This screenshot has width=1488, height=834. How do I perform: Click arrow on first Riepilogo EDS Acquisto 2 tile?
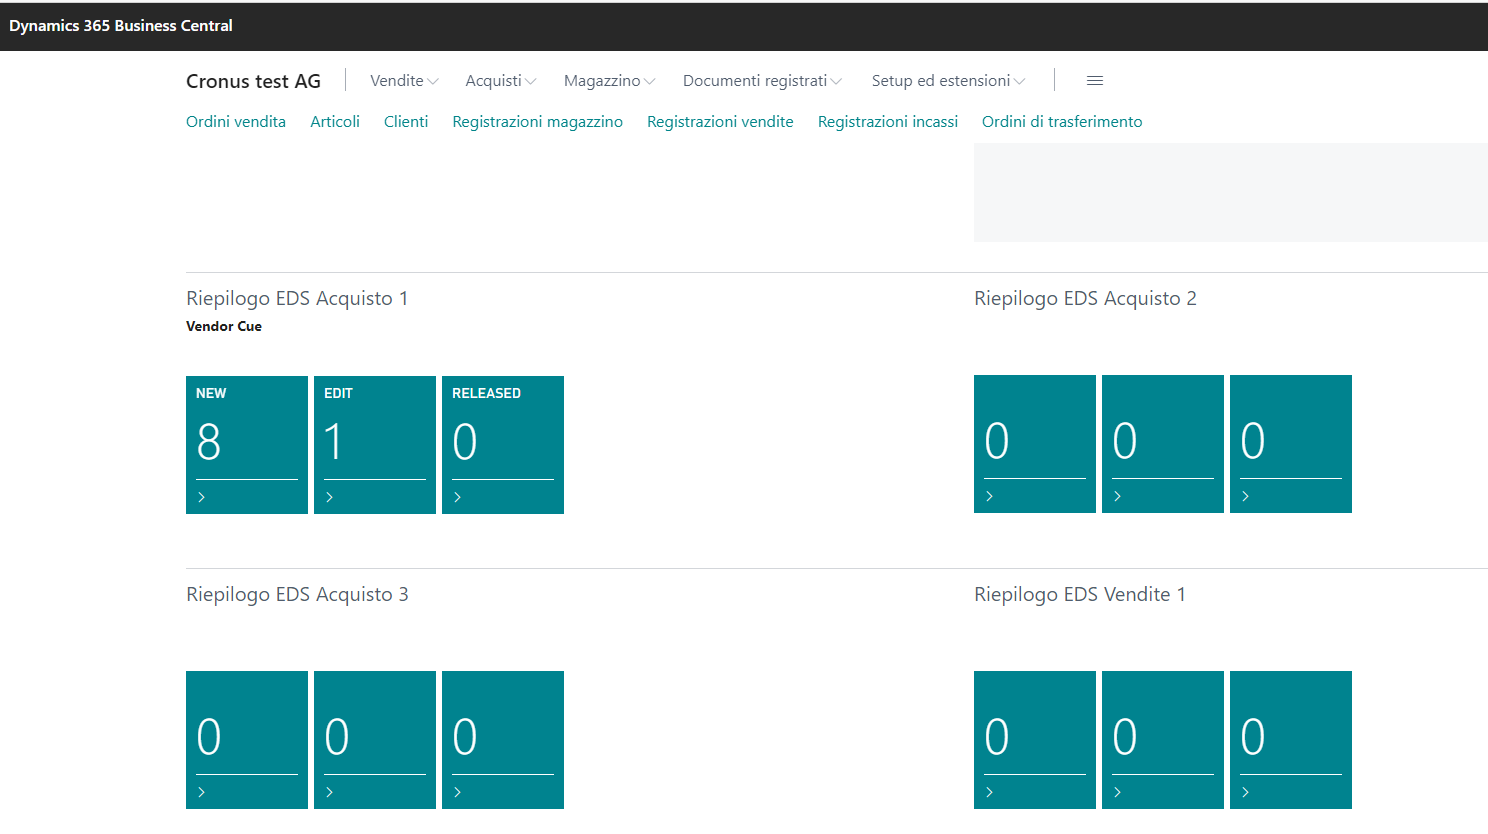pyautogui.click(x=990, y=496)
